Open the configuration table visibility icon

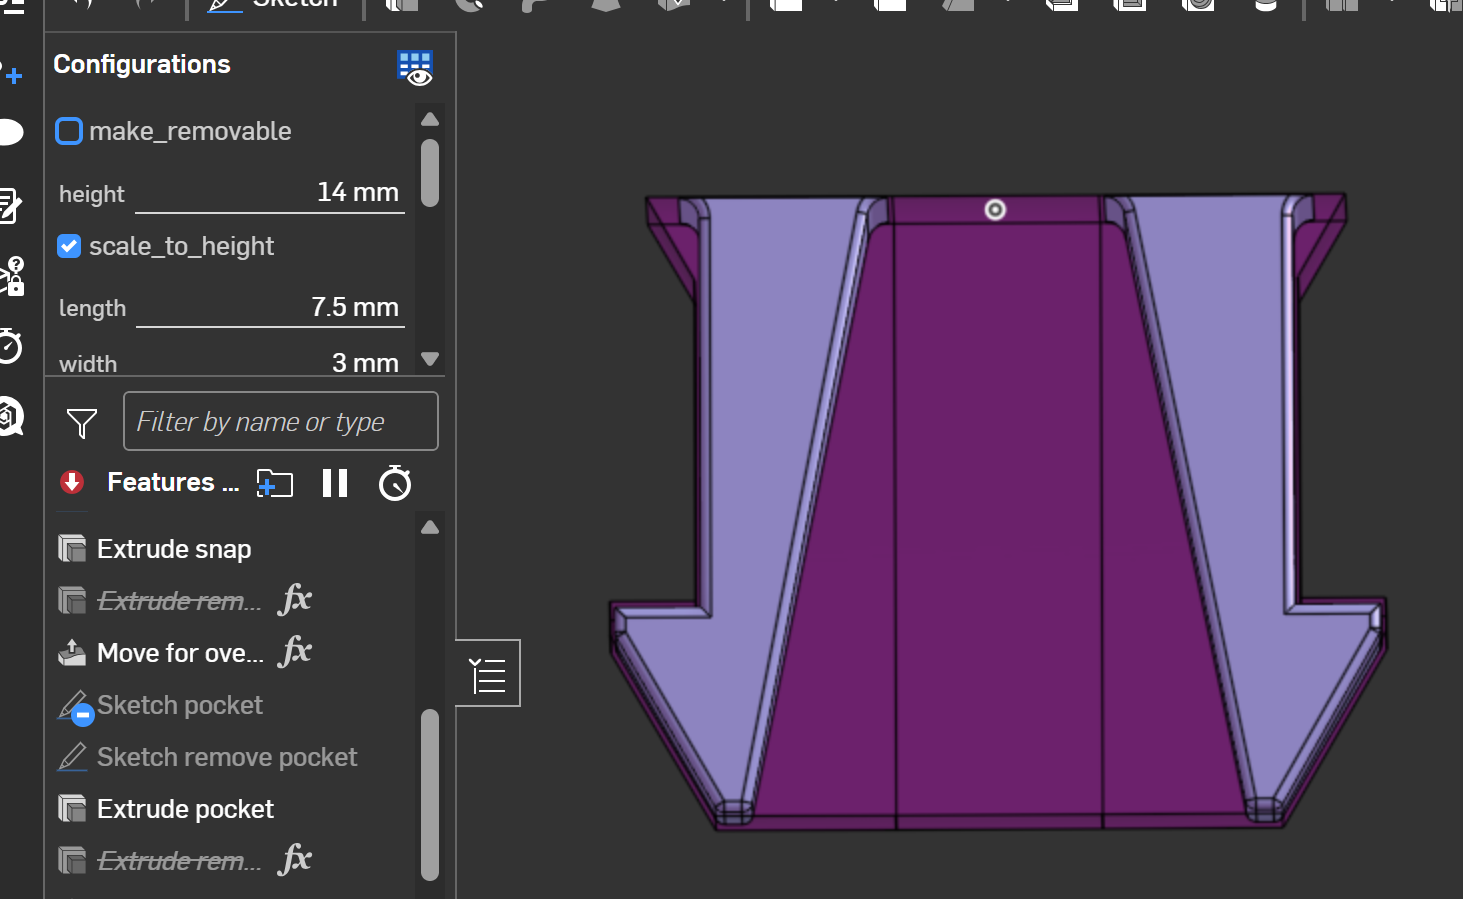(x=415, y=68)
